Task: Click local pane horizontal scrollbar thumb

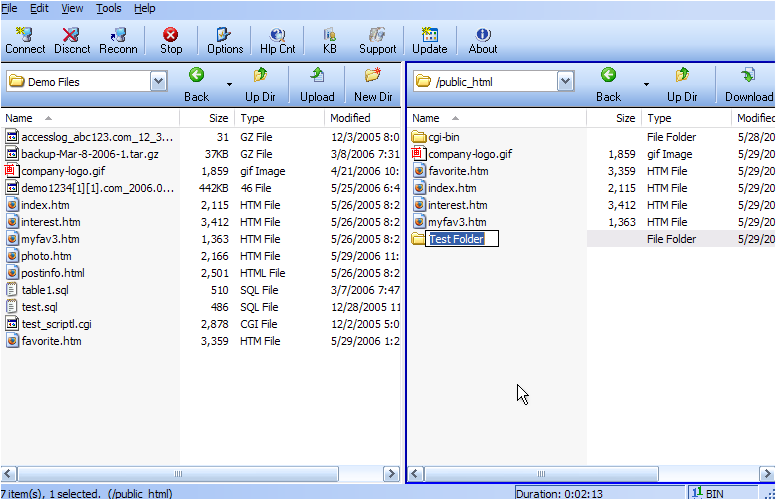Action: pos(178,474)
